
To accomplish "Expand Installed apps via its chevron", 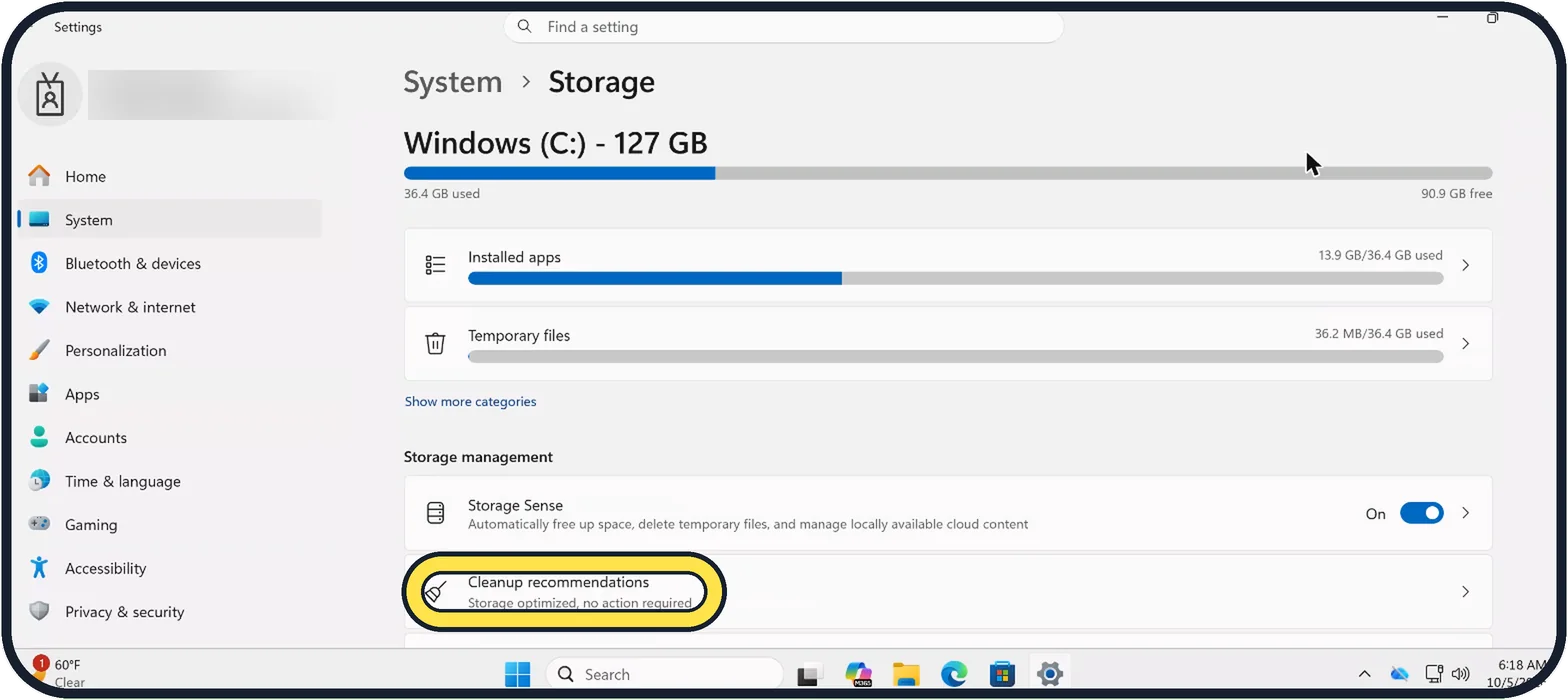I will click(x=1465, y=265).
